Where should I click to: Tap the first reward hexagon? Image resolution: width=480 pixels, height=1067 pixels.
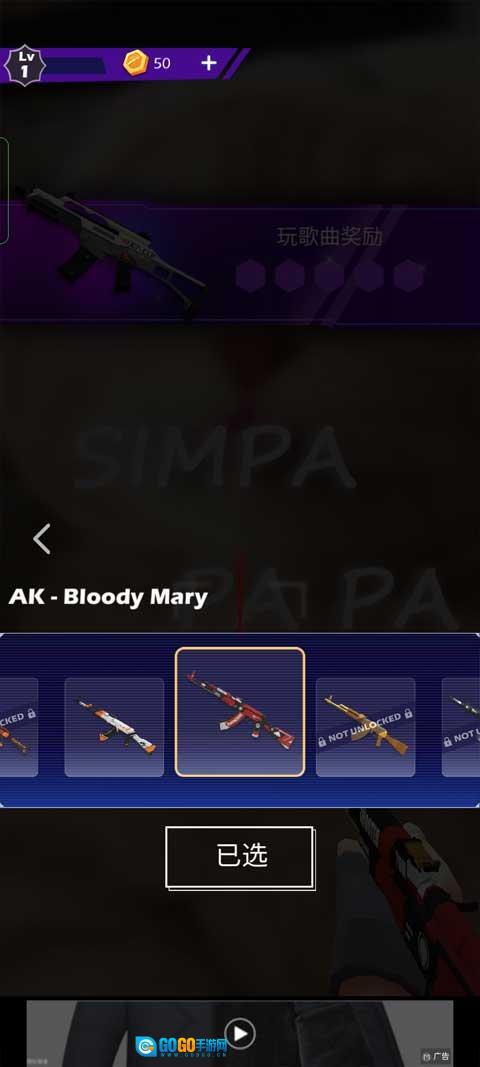pyautogui.click(x=250, y=276)
